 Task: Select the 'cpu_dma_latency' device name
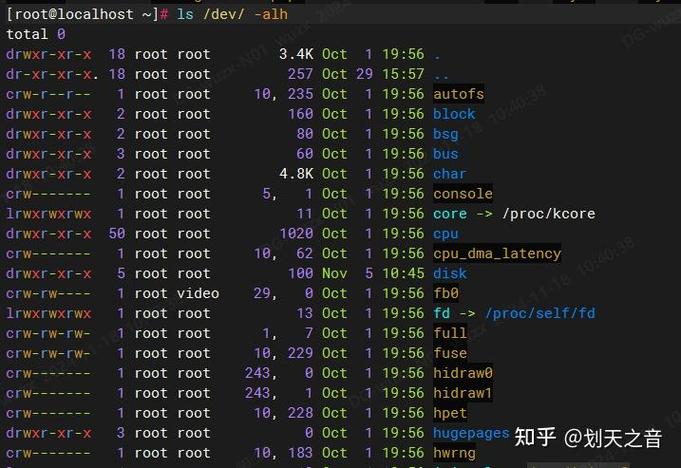[497, 254]
